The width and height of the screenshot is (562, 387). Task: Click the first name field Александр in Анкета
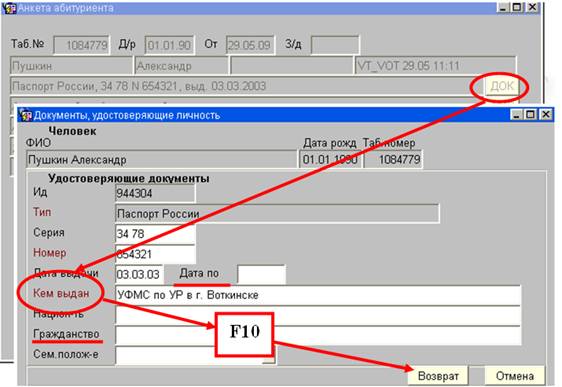[181, 66]
